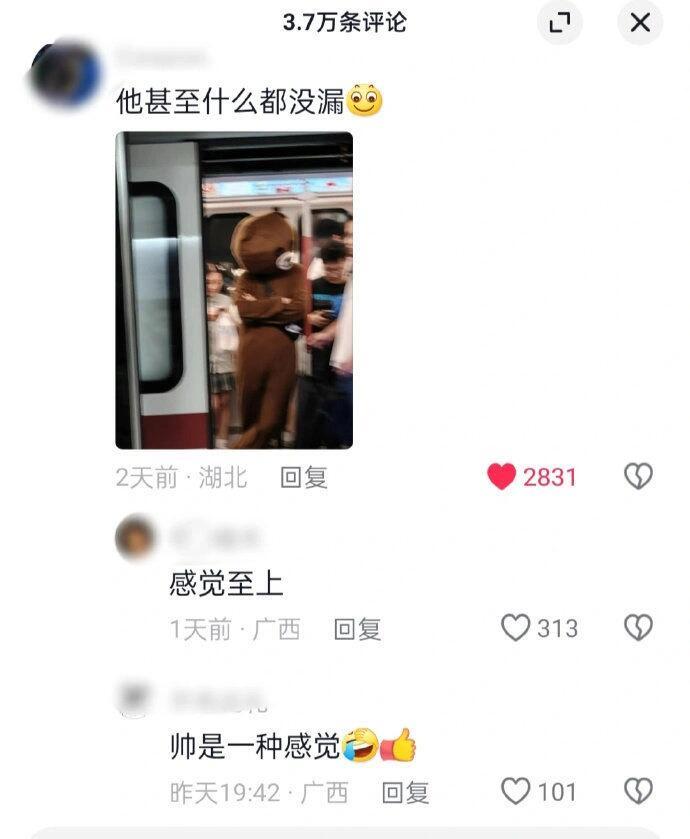This screenshot has height=839, width=690.
Task: Open the third commenter's blurred username
Action: tap(218, 701)
